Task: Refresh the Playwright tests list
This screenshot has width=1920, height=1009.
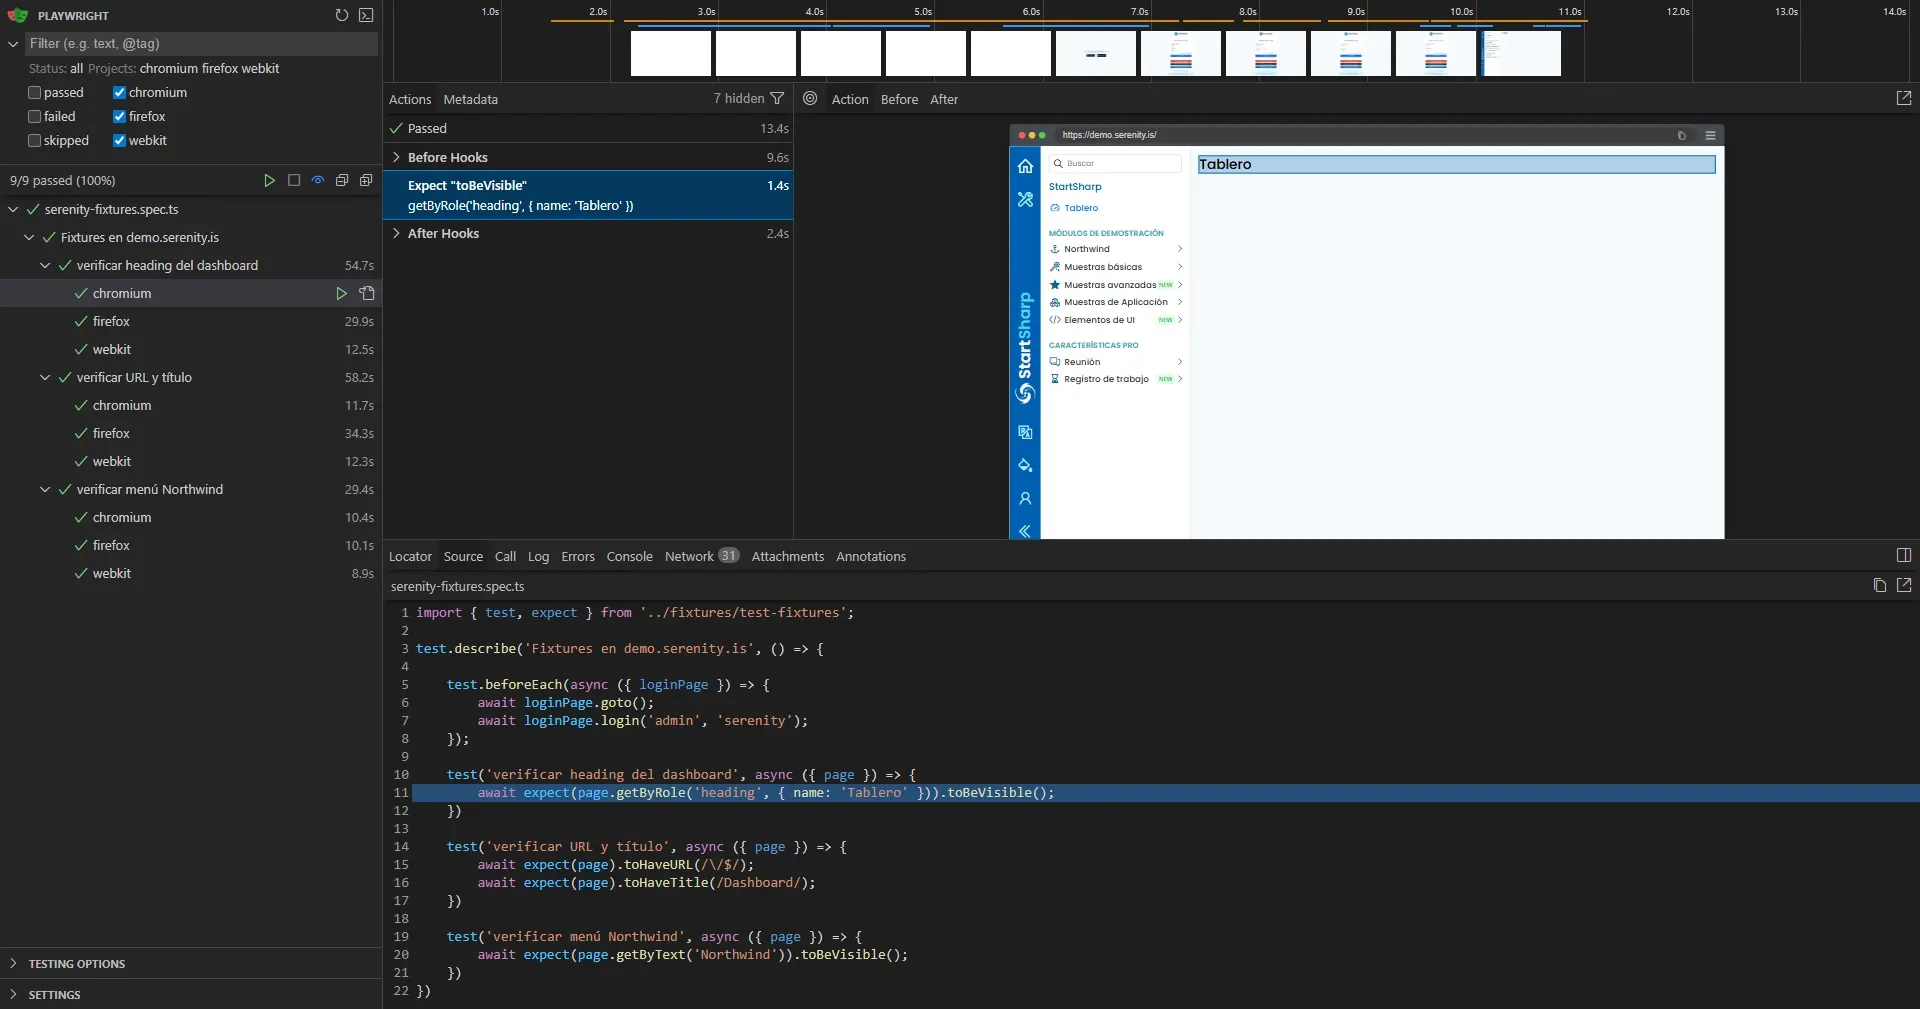Action: pyautogui.click(x=341, y=16)
